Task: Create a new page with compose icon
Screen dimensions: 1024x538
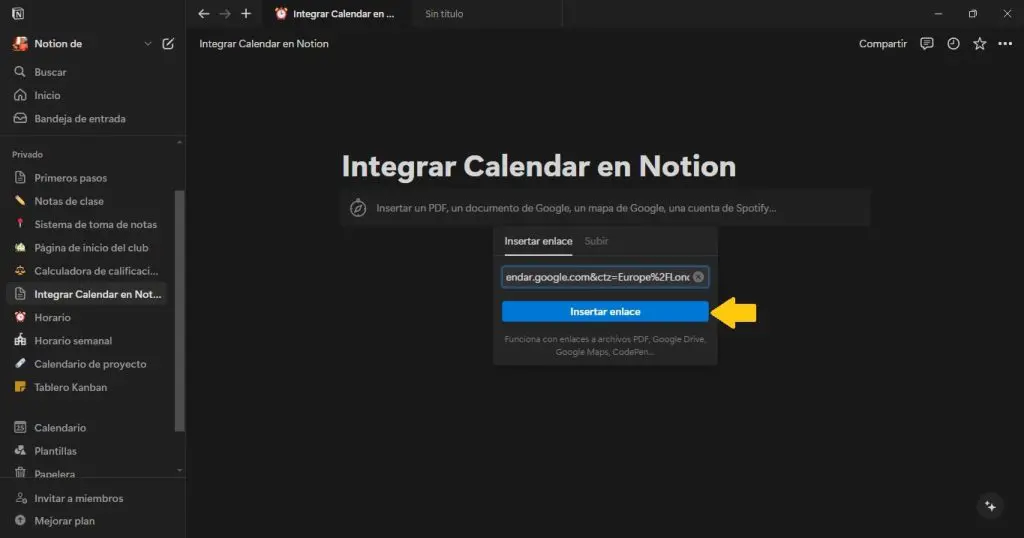Action: [x=168, y=44]
